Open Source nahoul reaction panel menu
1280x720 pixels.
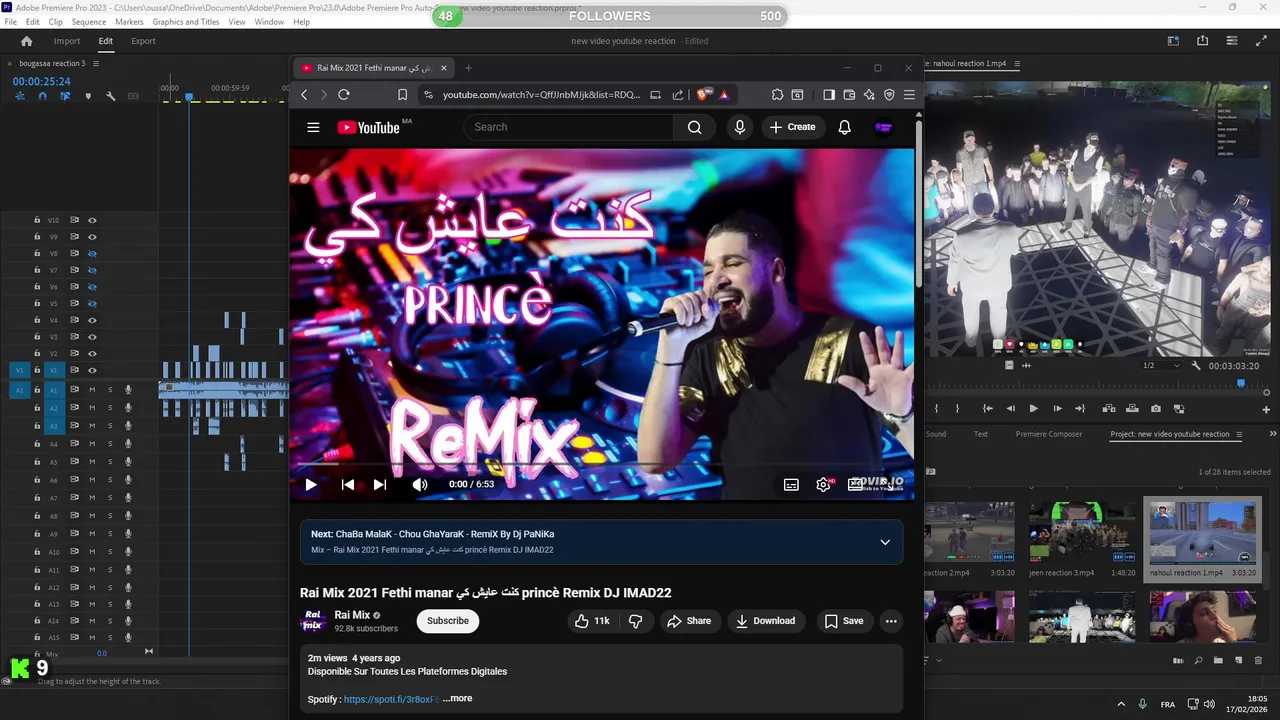pyautogui.click(x=1017, y=63)
